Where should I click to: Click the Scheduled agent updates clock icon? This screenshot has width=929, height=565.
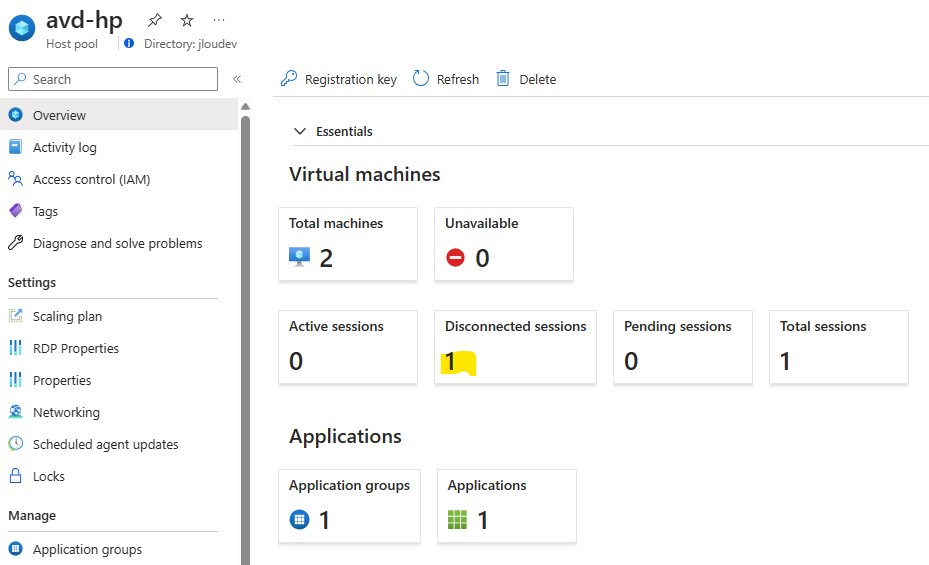[15, 444]
